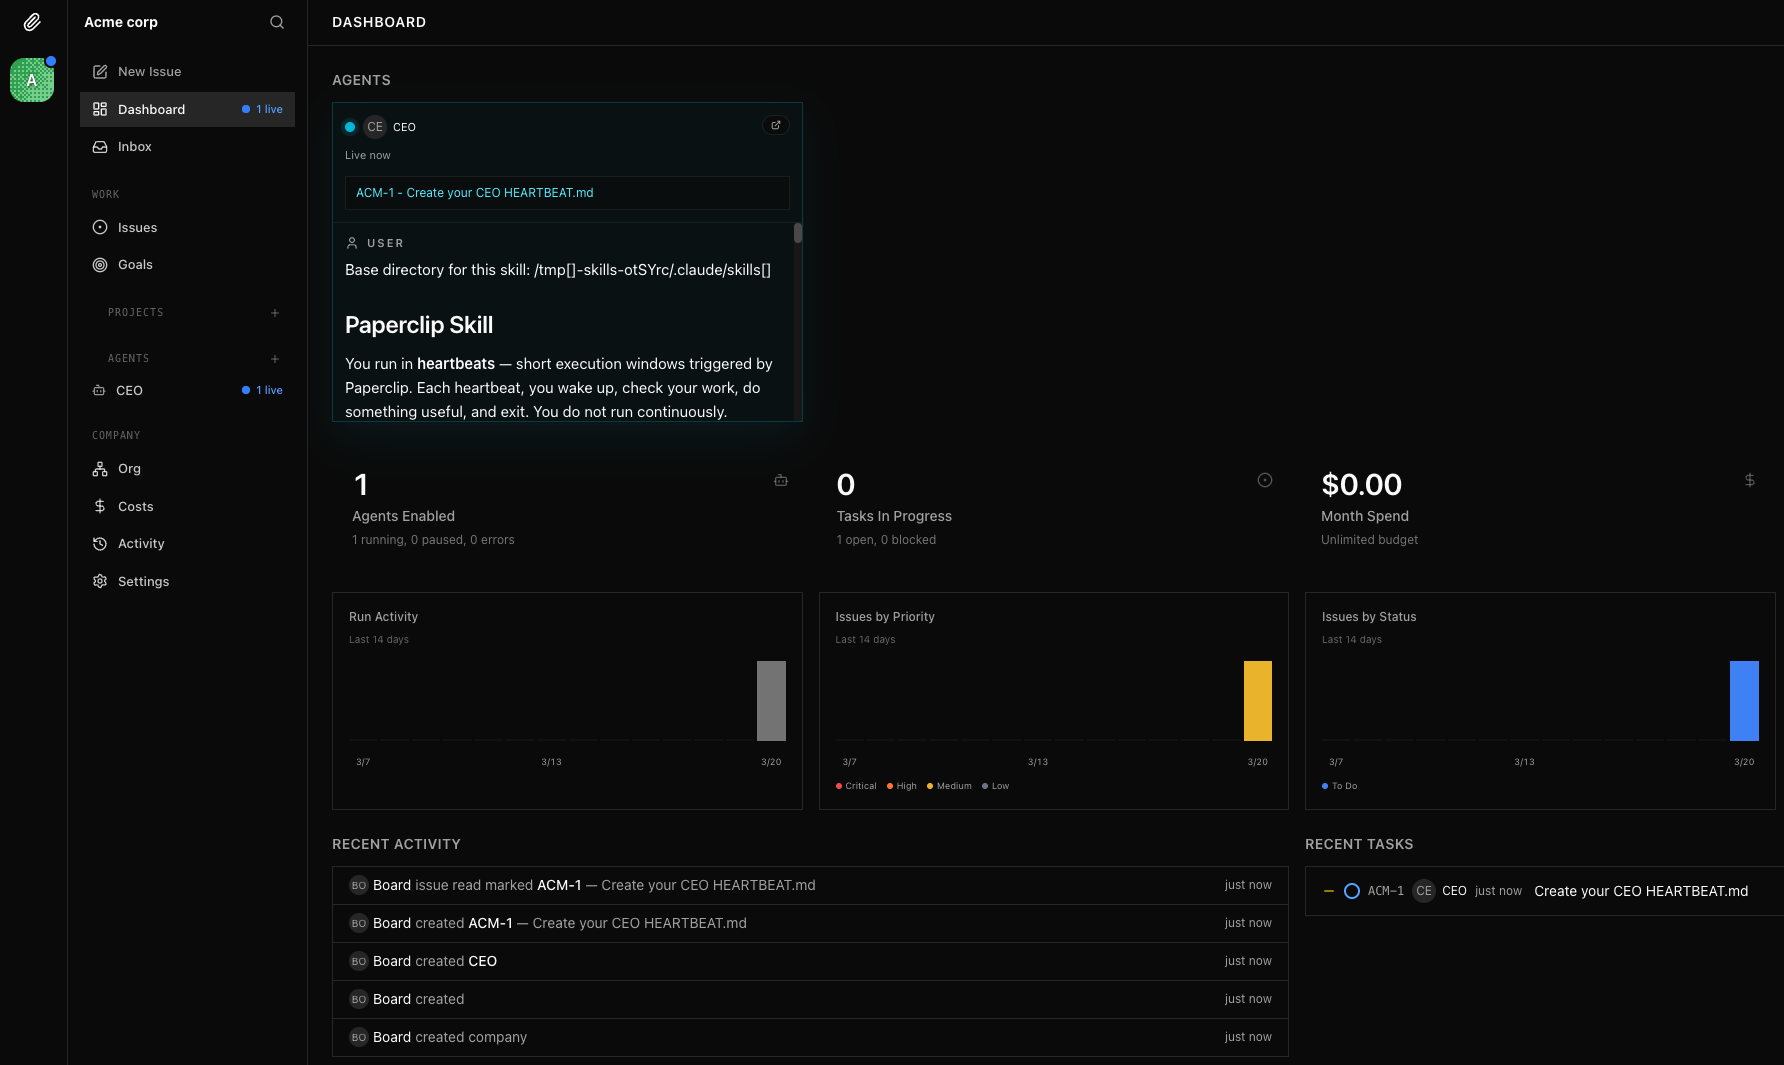The image size is (1784, 1065).
Task: Select the Dashboard icon in the sidebar
Action: click(100, 109)
